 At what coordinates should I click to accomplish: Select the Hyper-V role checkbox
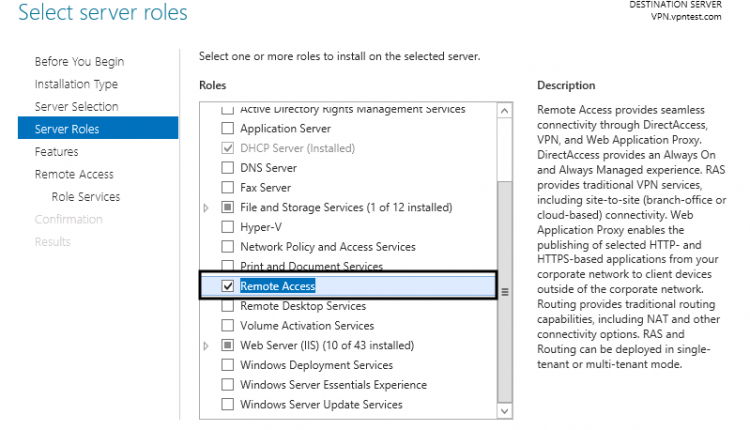pos(227,227)
